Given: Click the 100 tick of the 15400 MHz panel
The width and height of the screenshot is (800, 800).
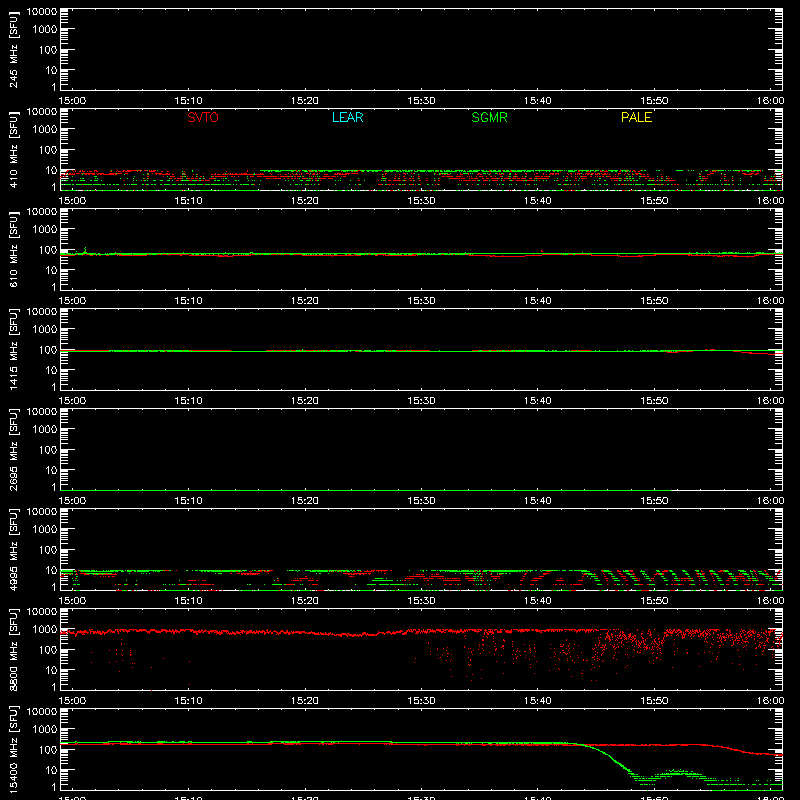Looking at the screenshot, I should (x=48, y=750).
